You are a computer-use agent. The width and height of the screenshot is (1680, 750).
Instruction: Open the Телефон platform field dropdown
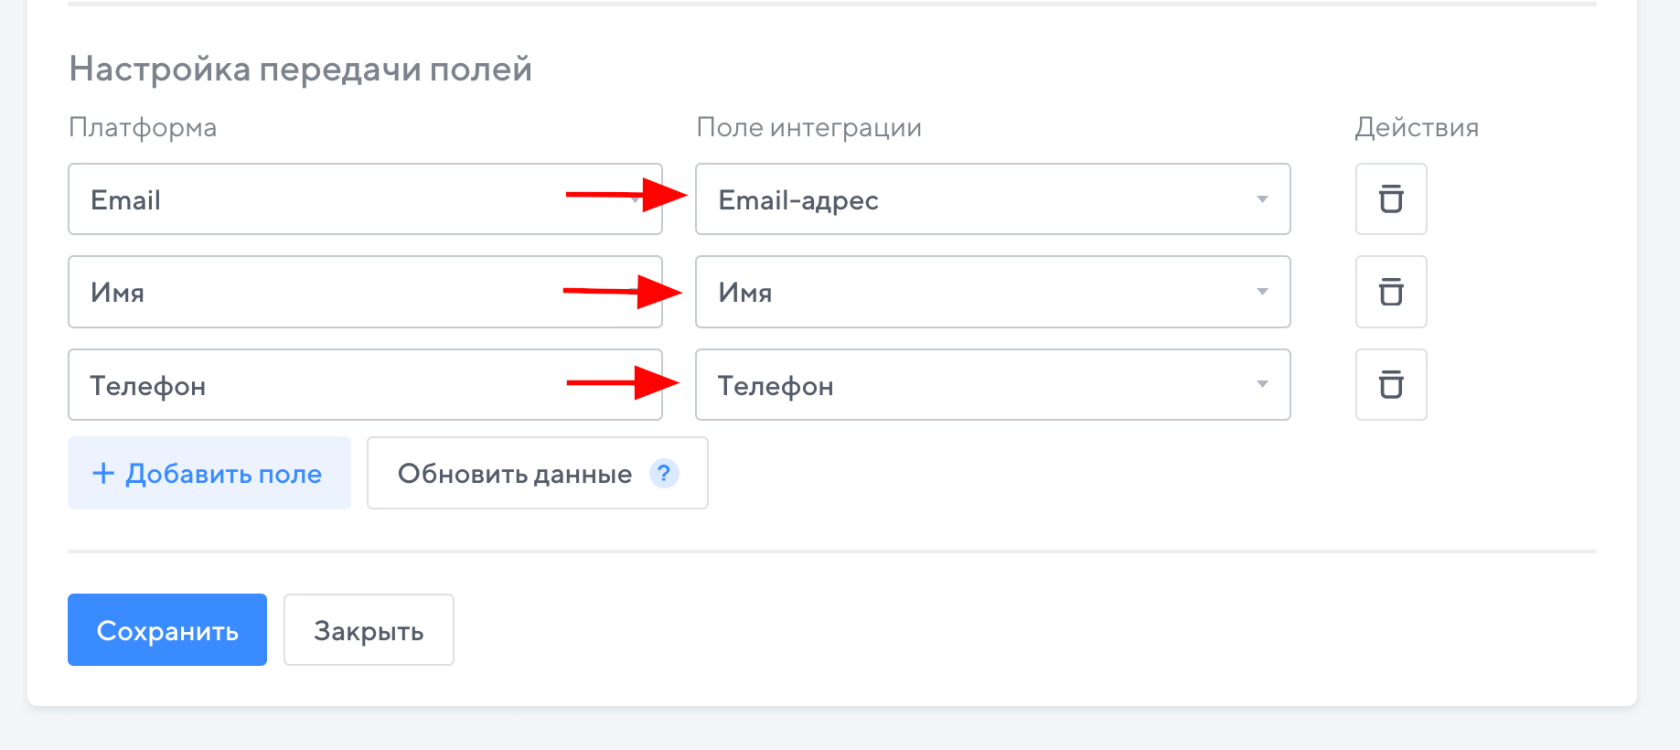tap(365, 385)
